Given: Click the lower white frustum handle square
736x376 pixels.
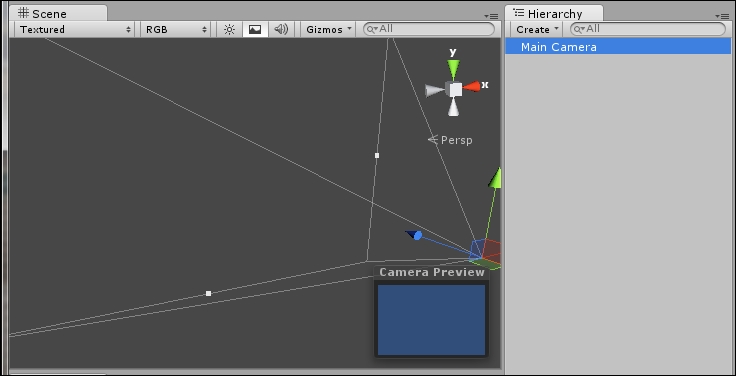Looking at the screenshot, I should point(208,293).
